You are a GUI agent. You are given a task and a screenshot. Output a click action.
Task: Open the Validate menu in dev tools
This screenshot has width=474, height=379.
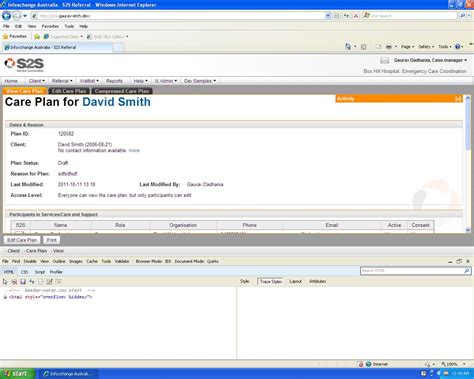[122, 261]
